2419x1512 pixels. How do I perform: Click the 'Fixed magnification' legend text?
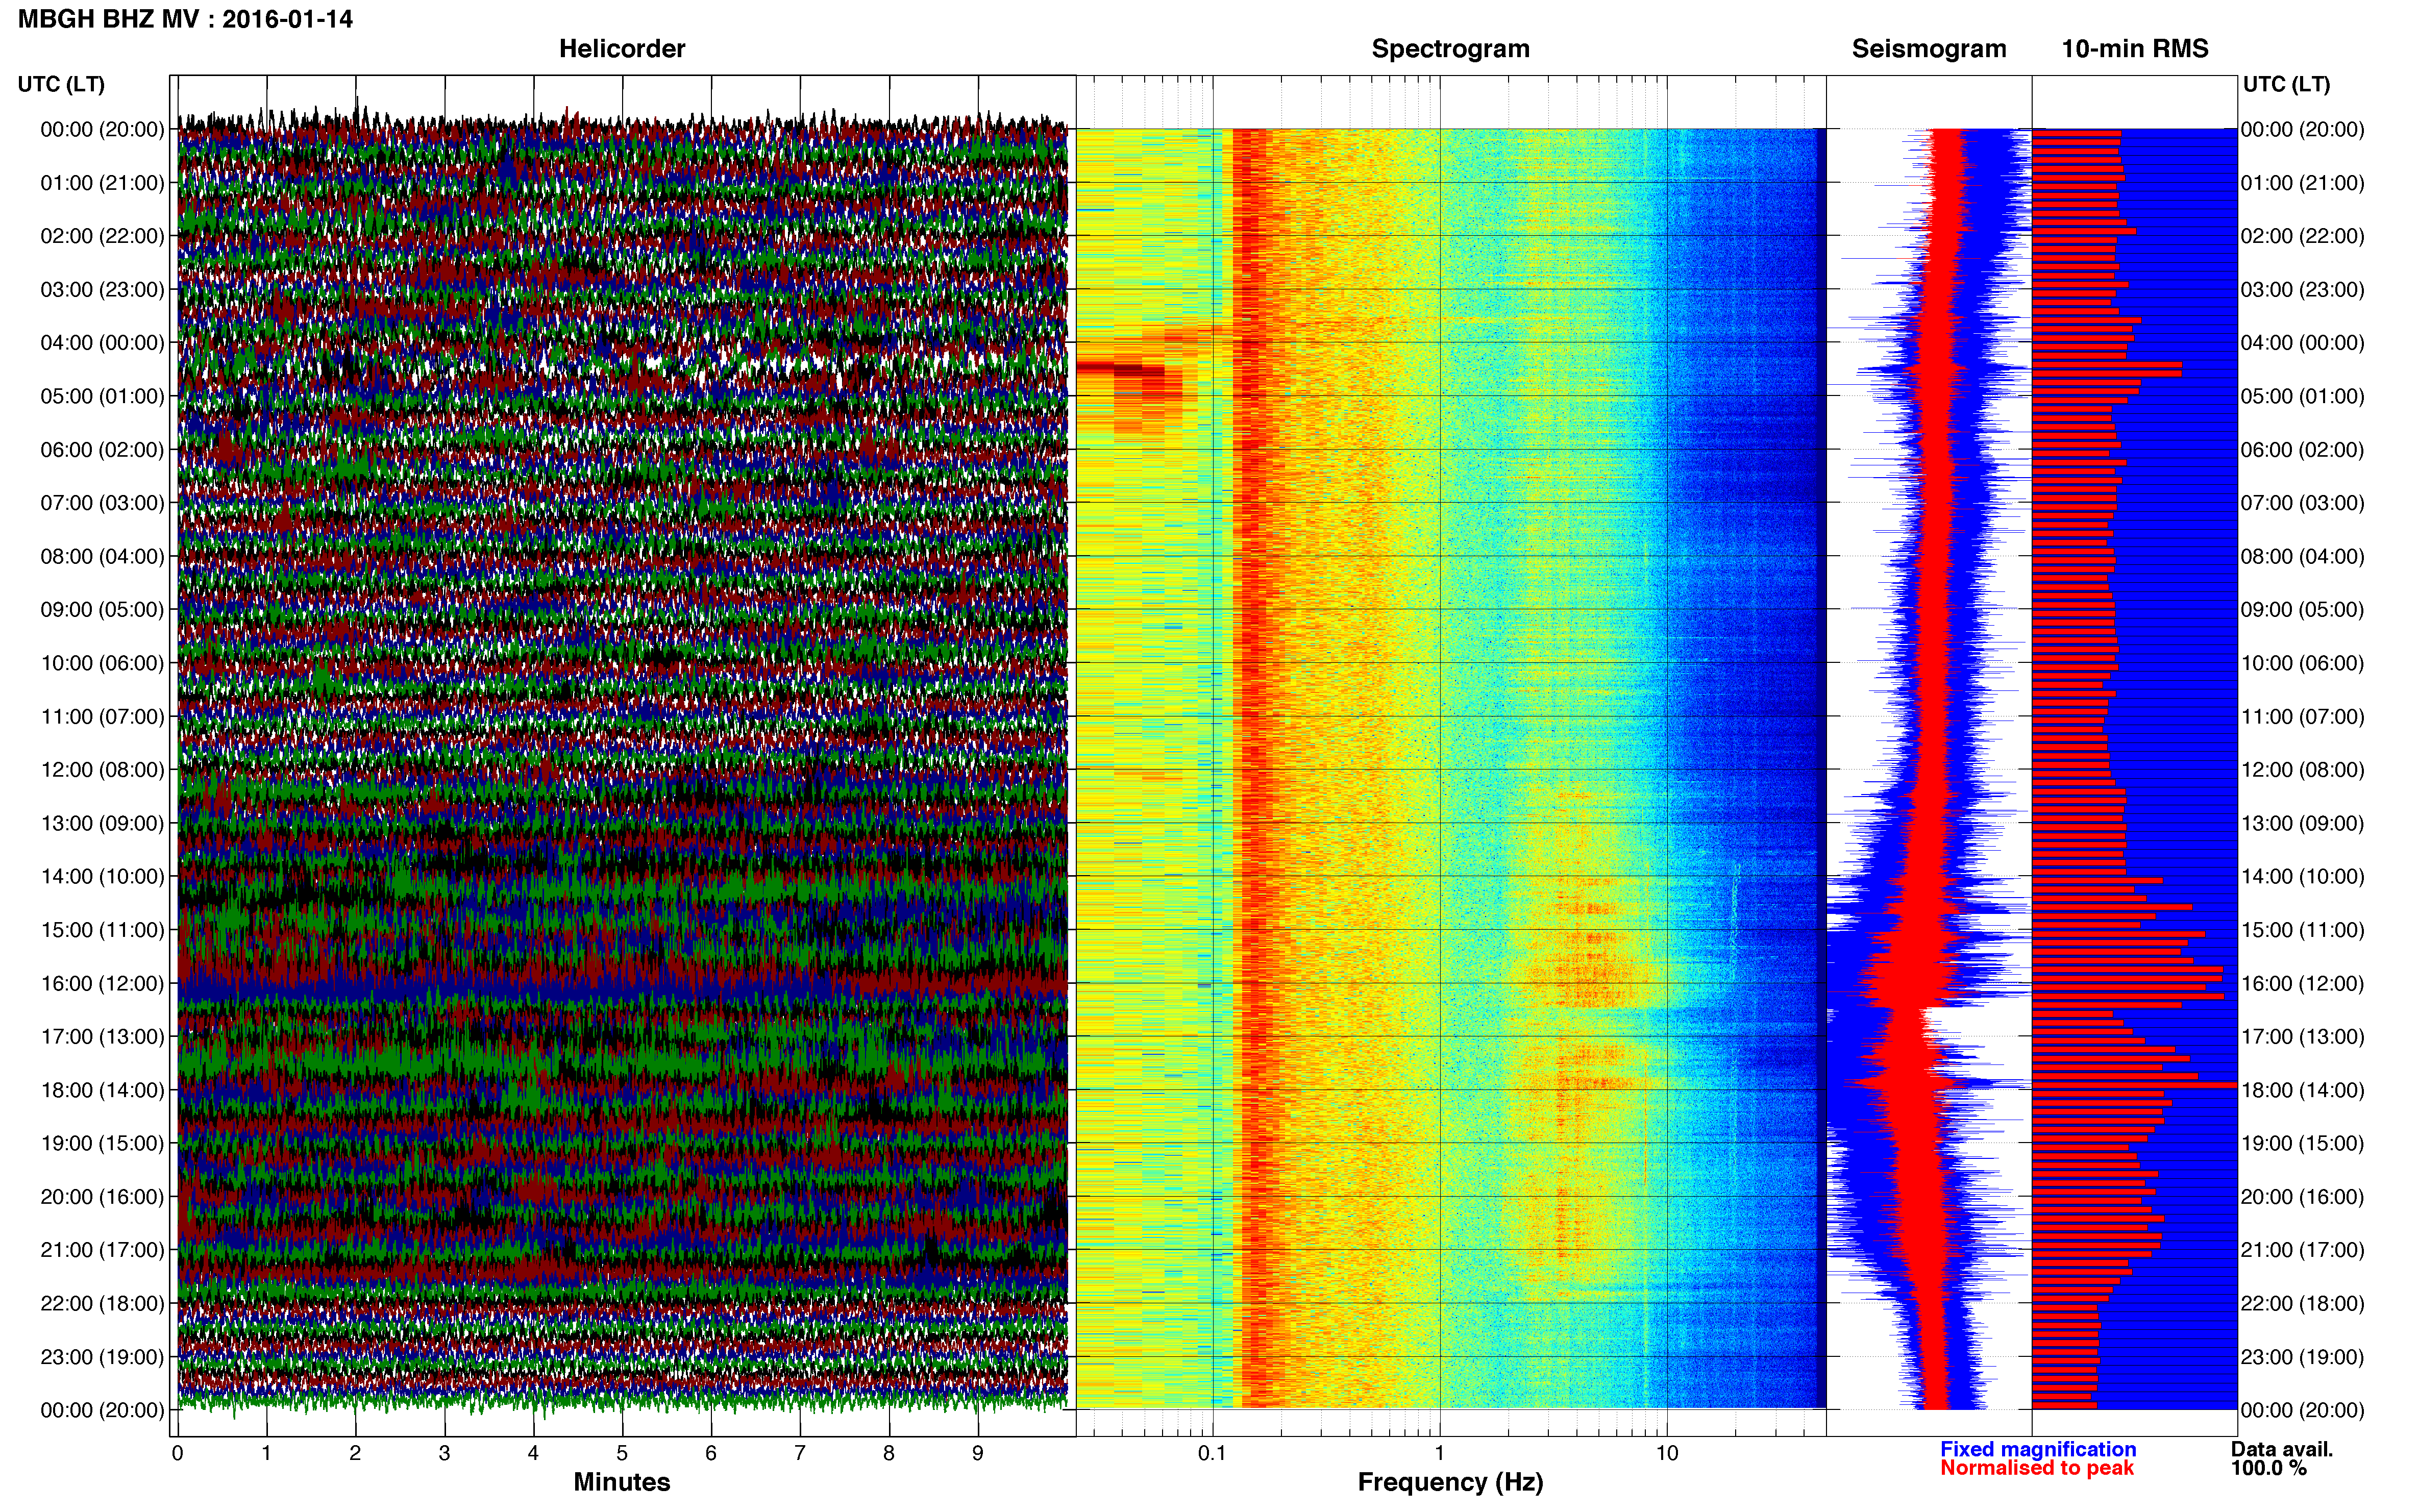tap(2038, 1449)
